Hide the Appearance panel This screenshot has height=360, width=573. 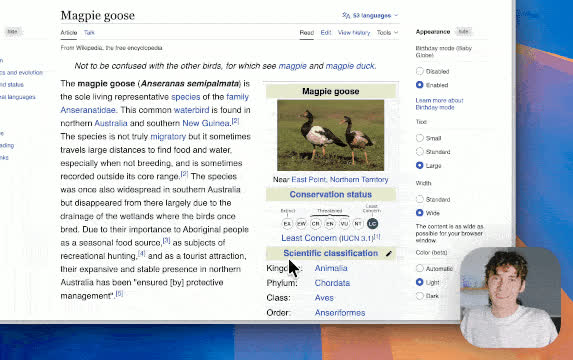pos(463,31)
